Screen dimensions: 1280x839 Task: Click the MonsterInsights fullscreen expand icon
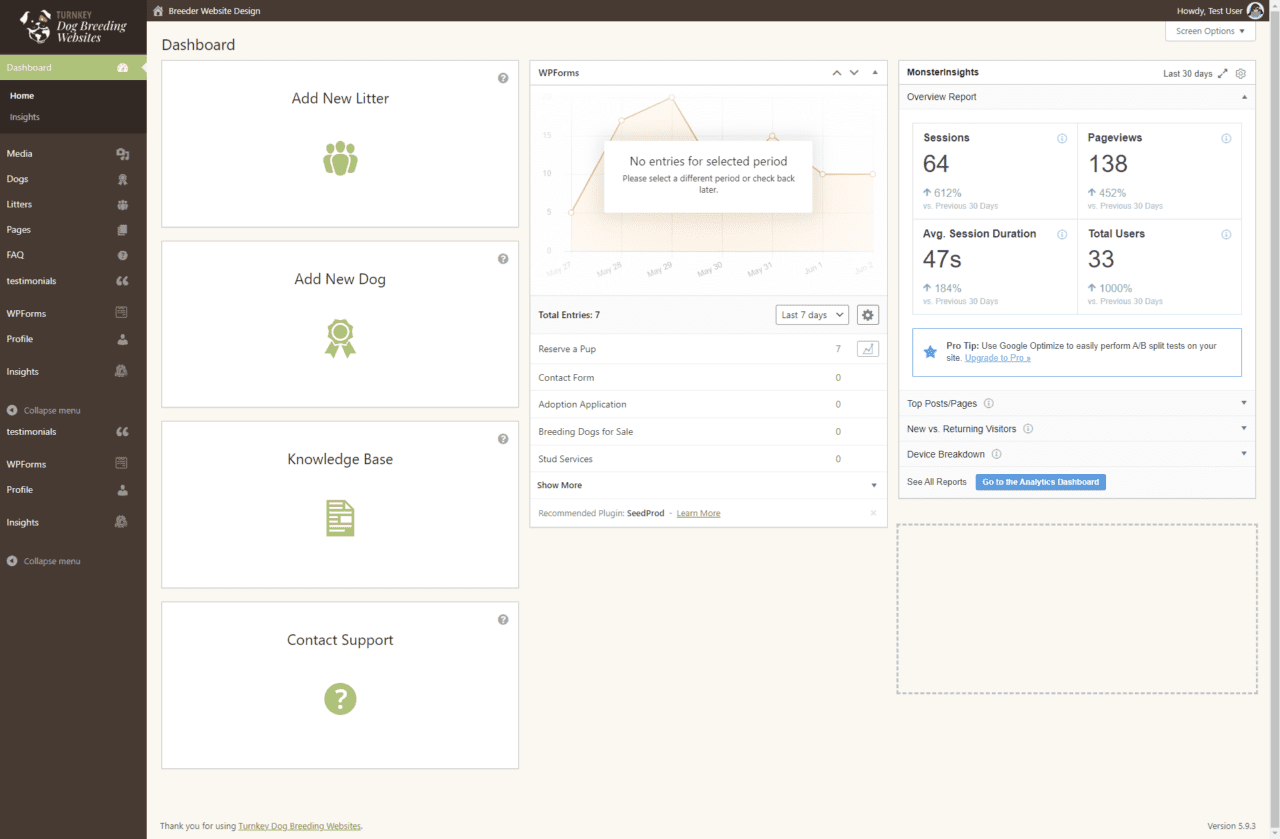tap(1223, 74)
